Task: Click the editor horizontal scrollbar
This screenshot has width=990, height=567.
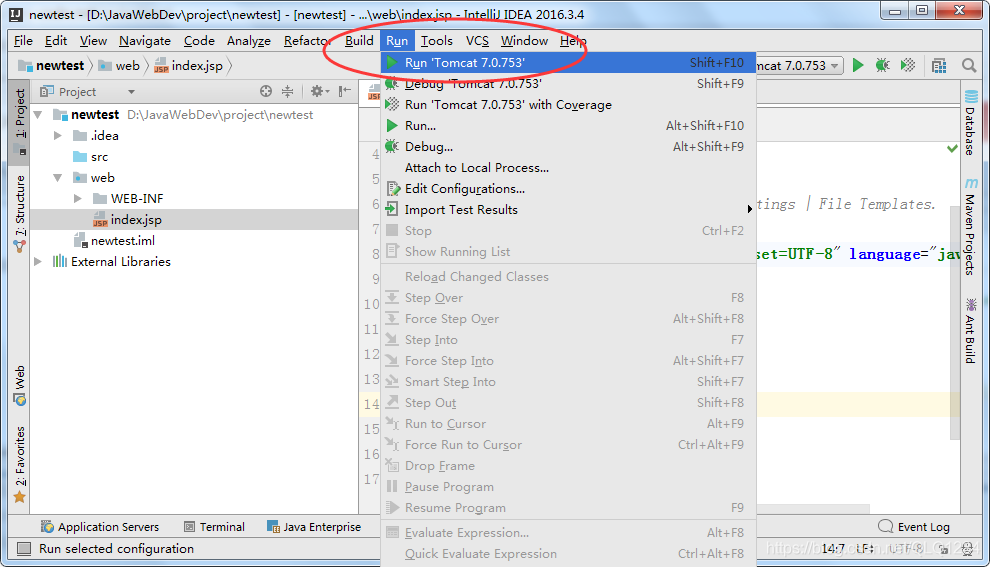Action: (x=813, y=509)
